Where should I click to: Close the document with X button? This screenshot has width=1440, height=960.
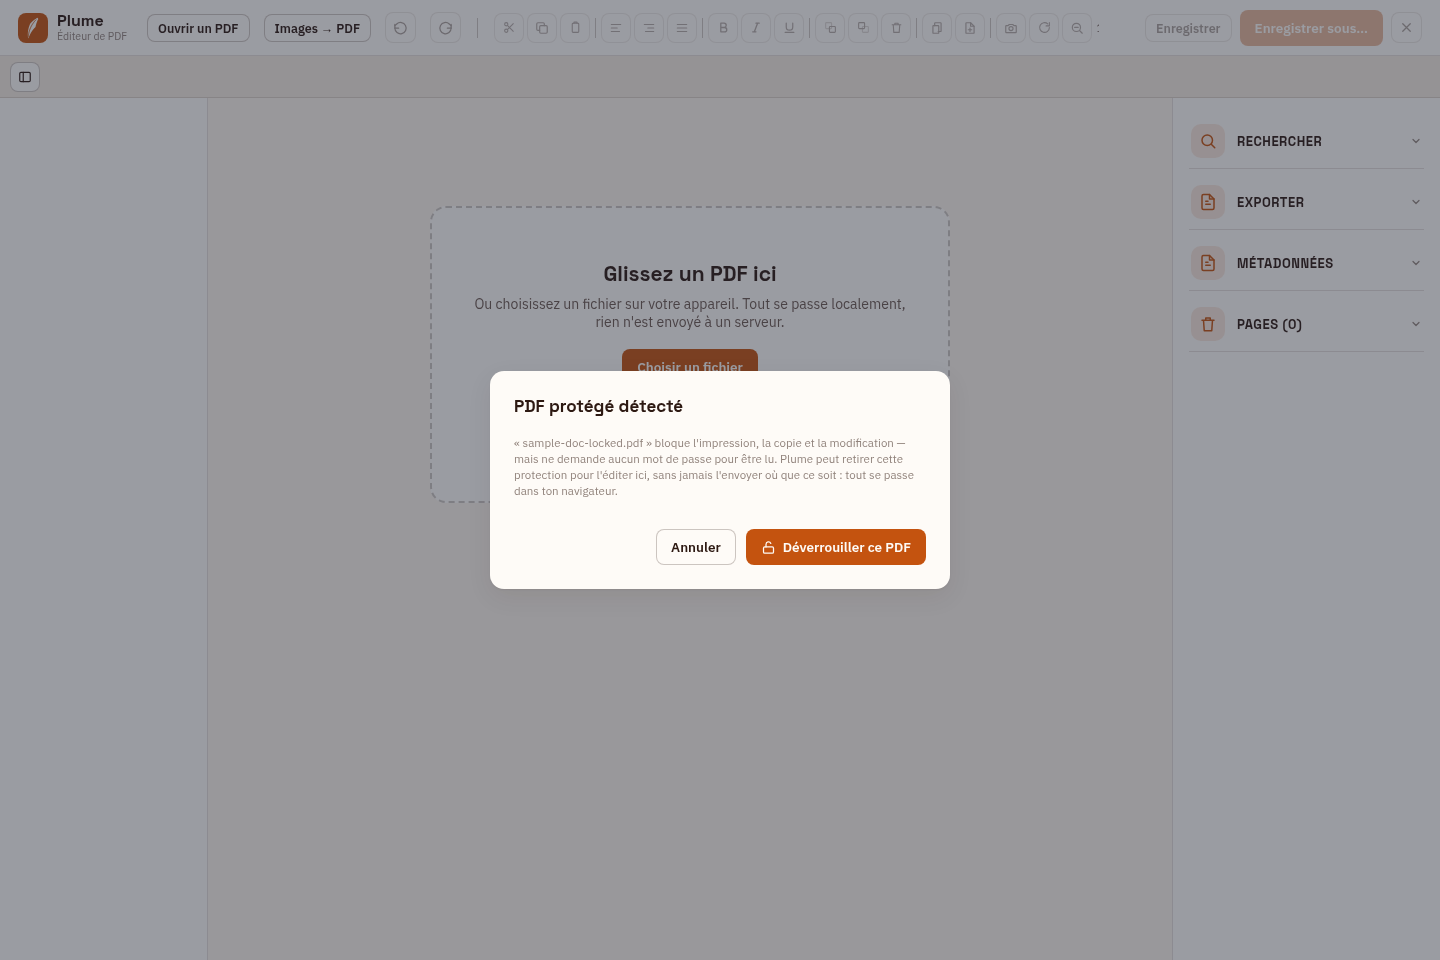click(x=1406, y=28)
